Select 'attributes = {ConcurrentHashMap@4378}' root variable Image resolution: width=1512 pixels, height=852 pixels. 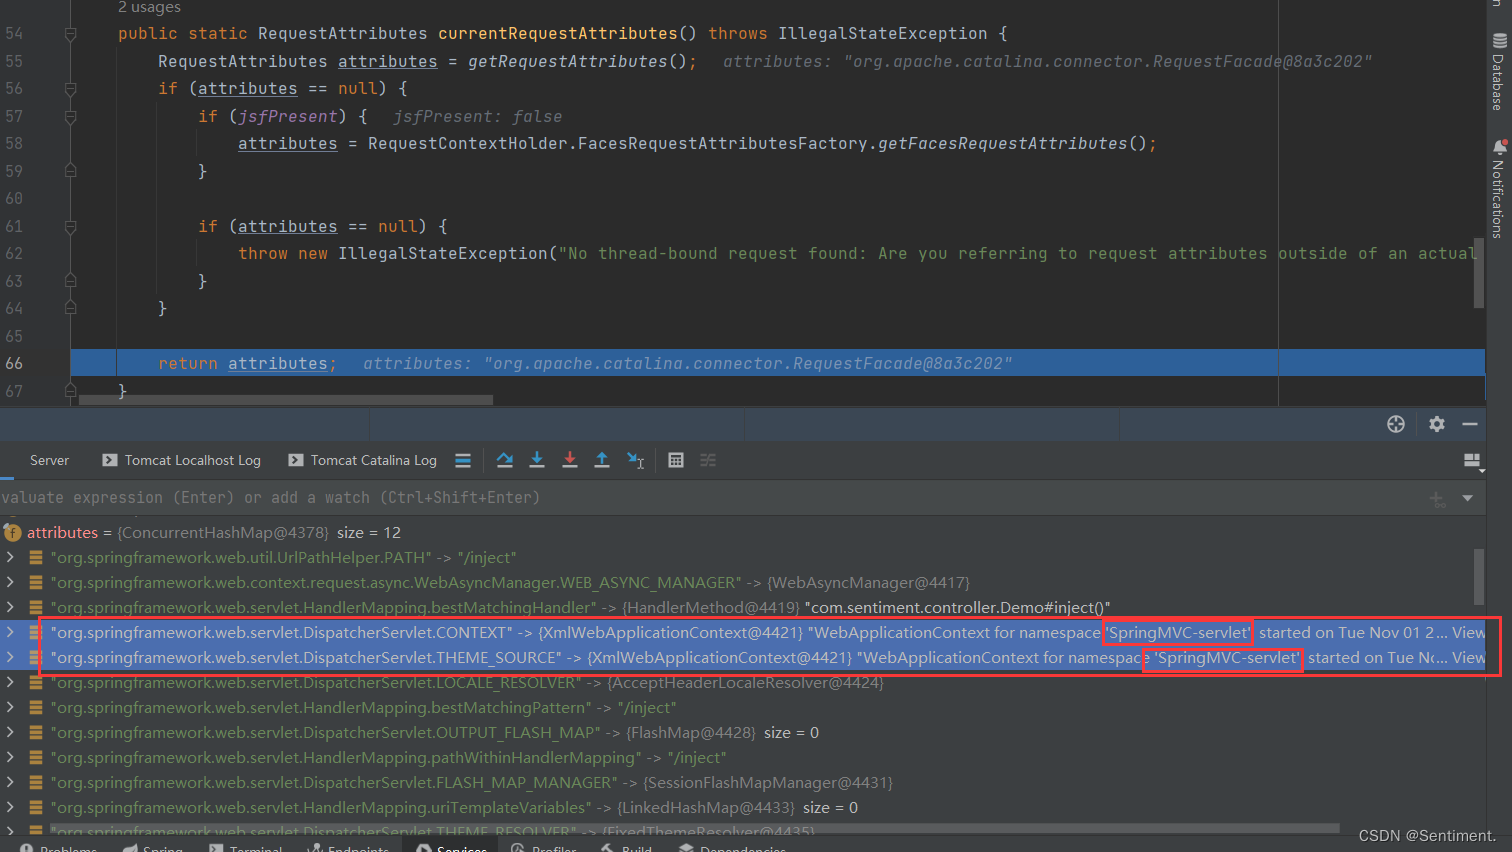[214, 533]
